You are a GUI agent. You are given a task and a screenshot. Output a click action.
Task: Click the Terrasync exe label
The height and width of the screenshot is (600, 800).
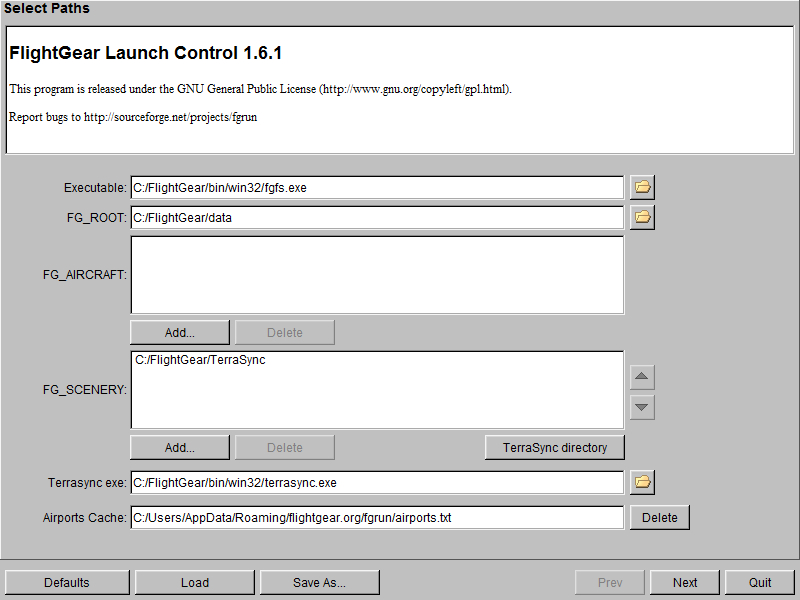click(87, 483)
